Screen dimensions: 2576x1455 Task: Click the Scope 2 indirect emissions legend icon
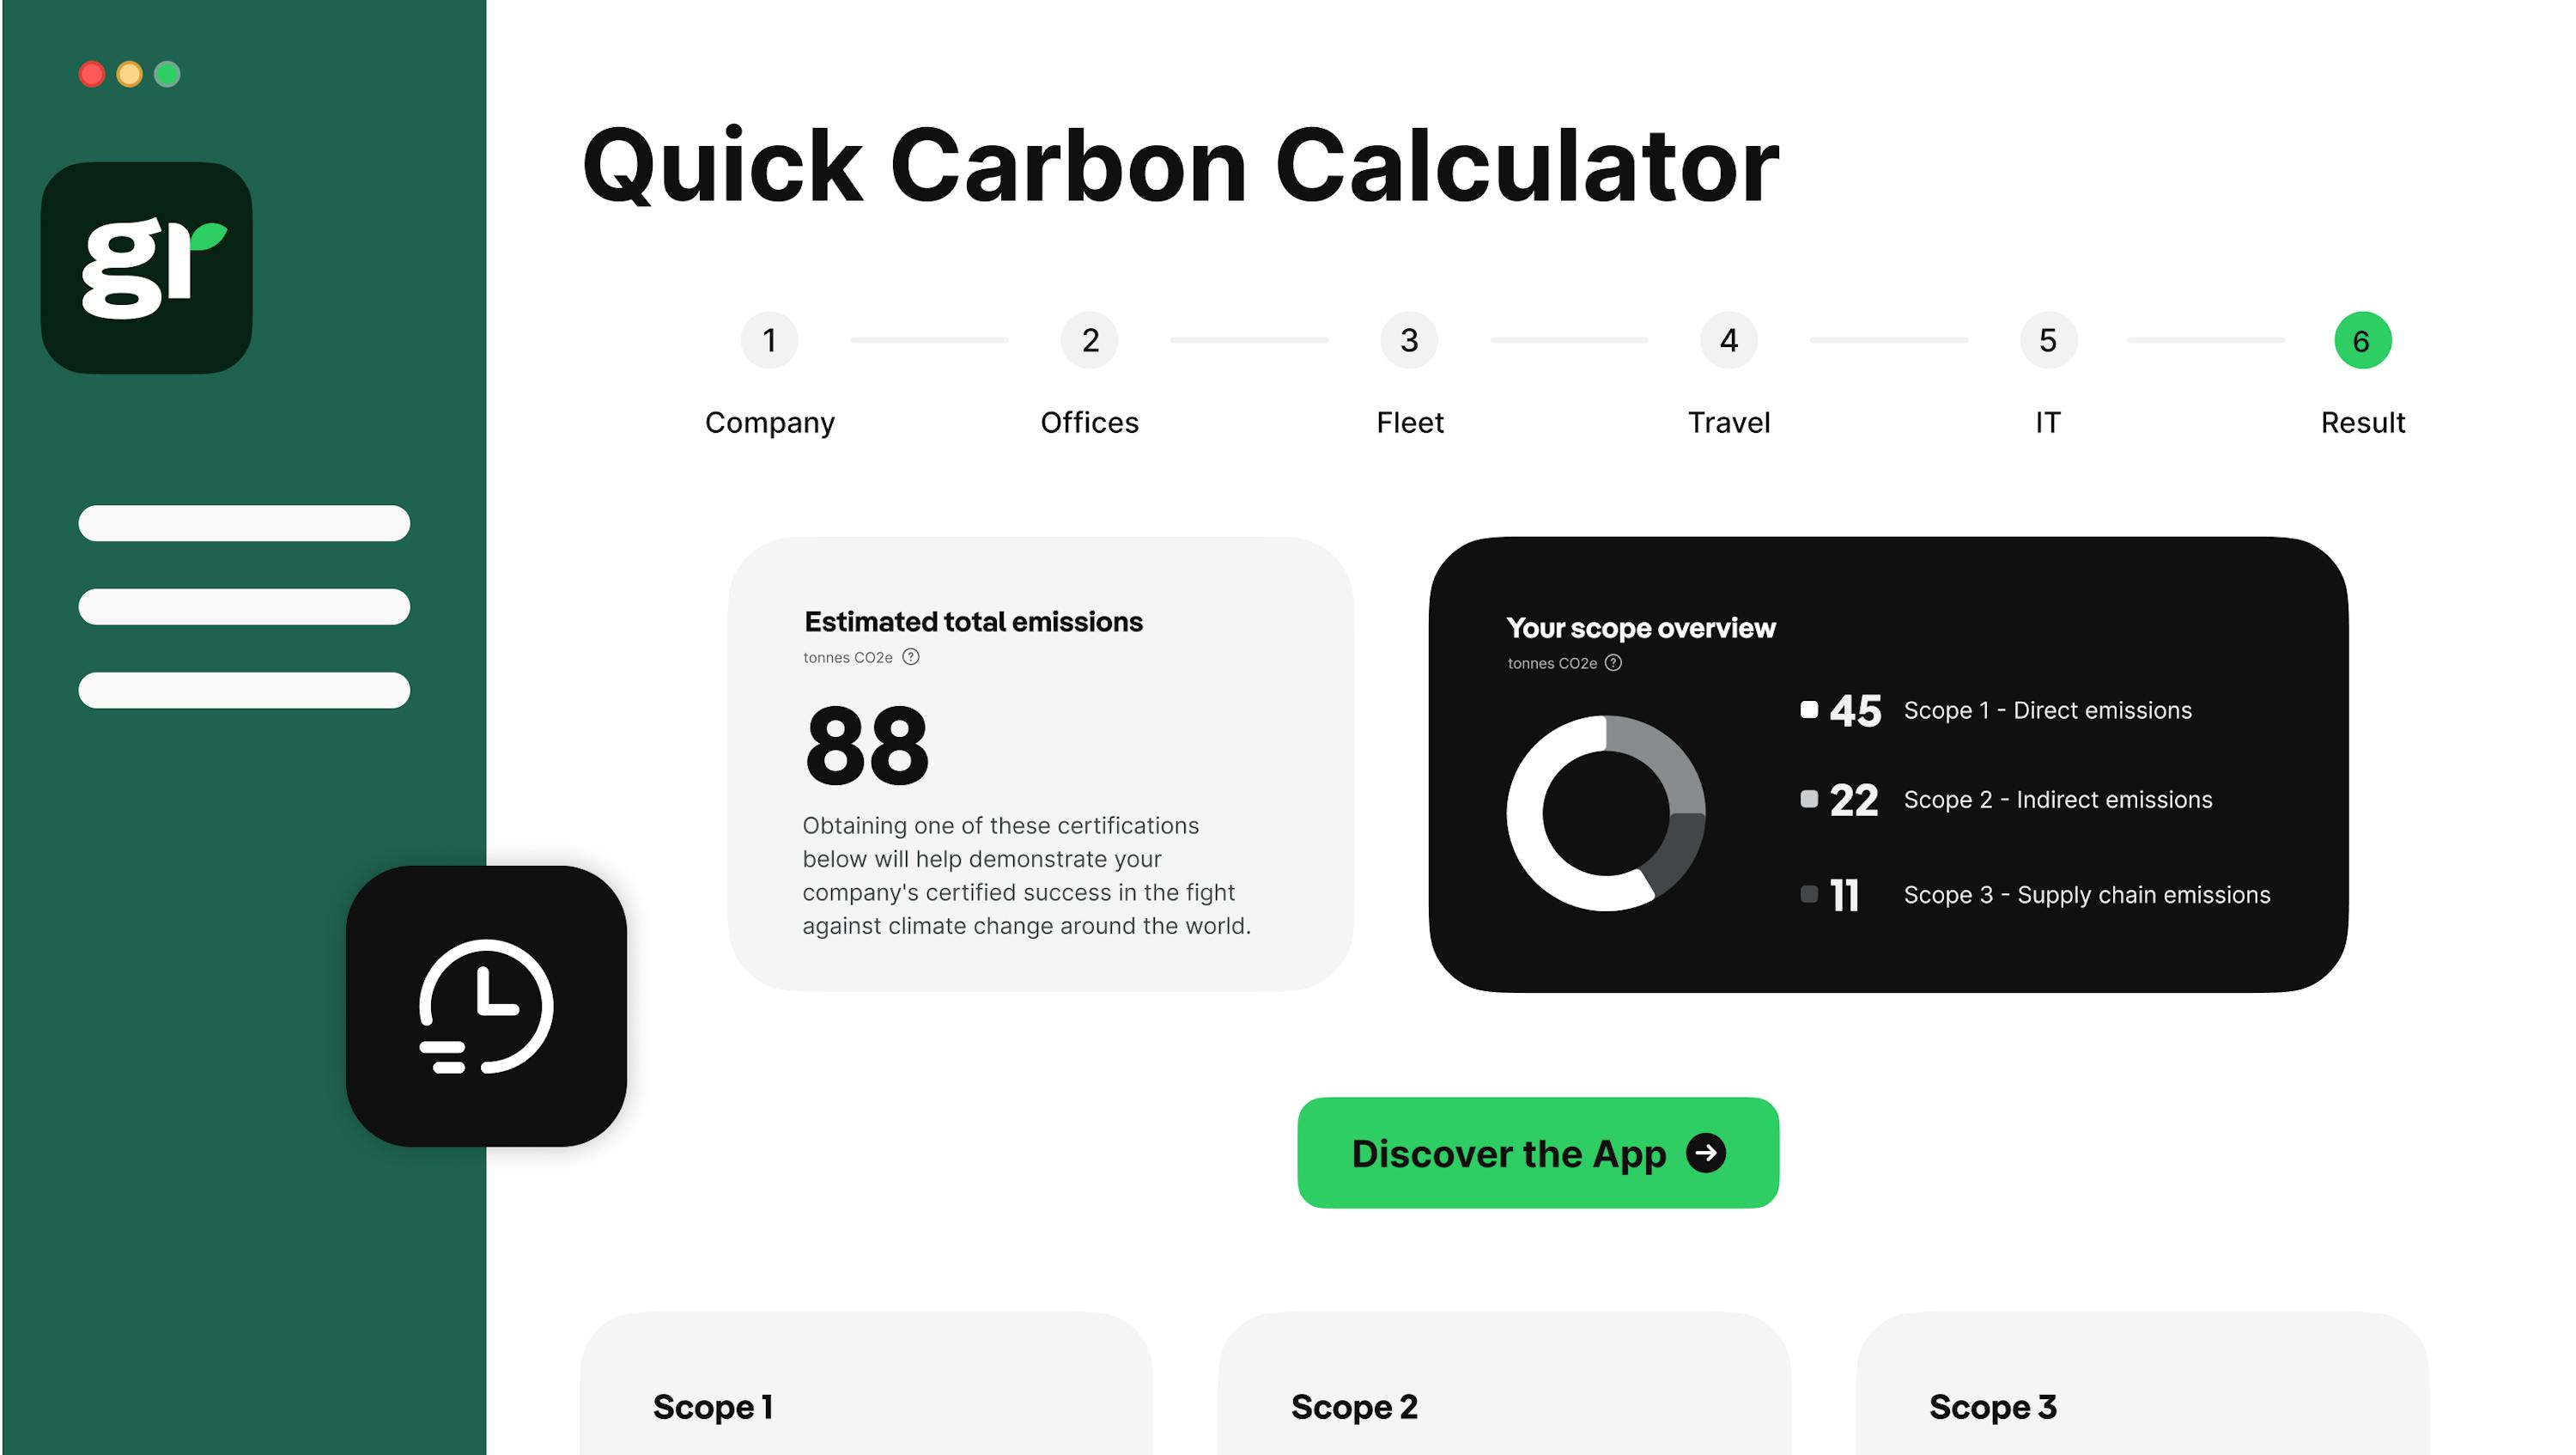pos(1807,798)
